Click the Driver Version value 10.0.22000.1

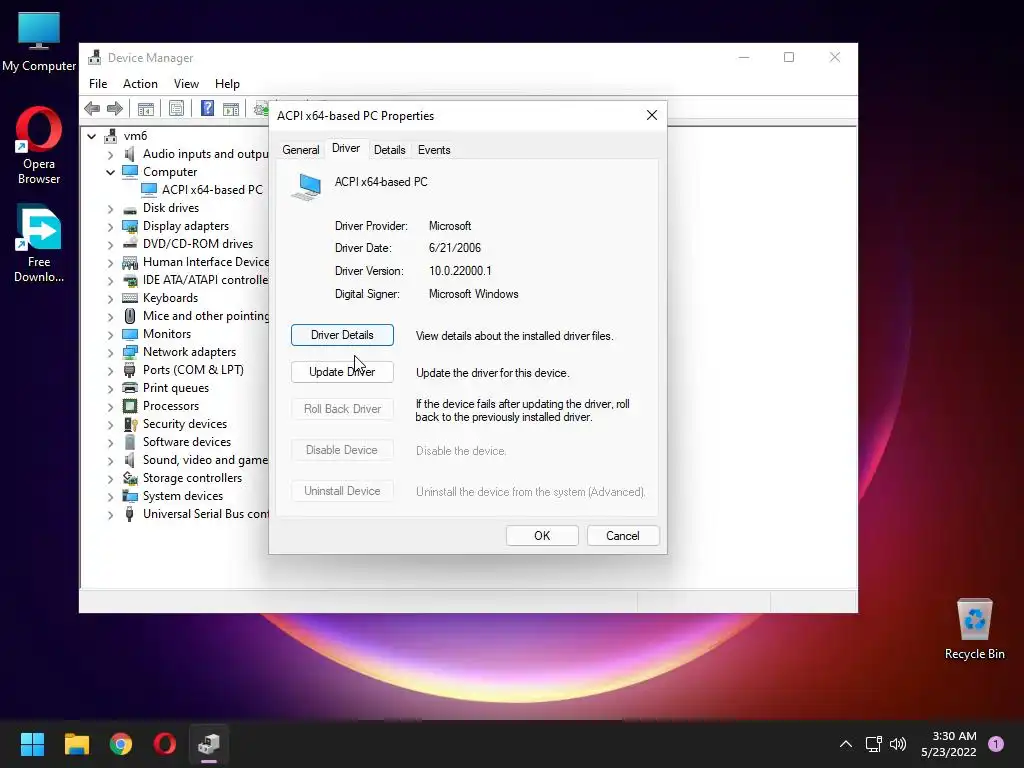(460, 271)
